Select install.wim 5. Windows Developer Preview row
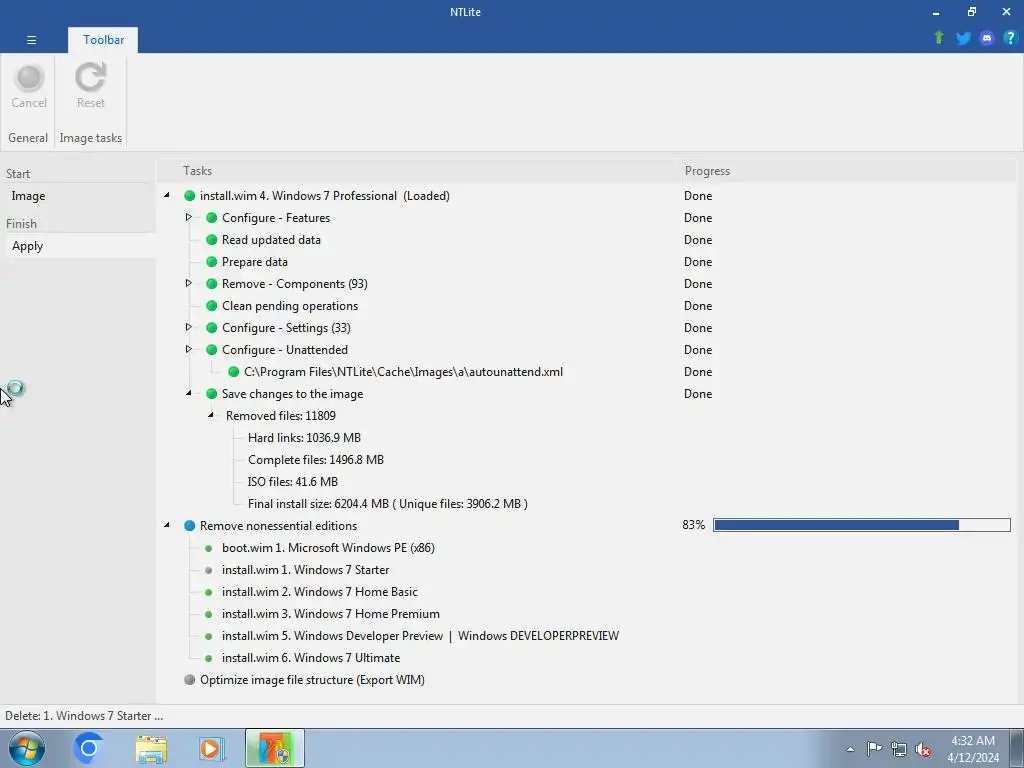This screenshot has height=768, width=1024. coord(421,636)
